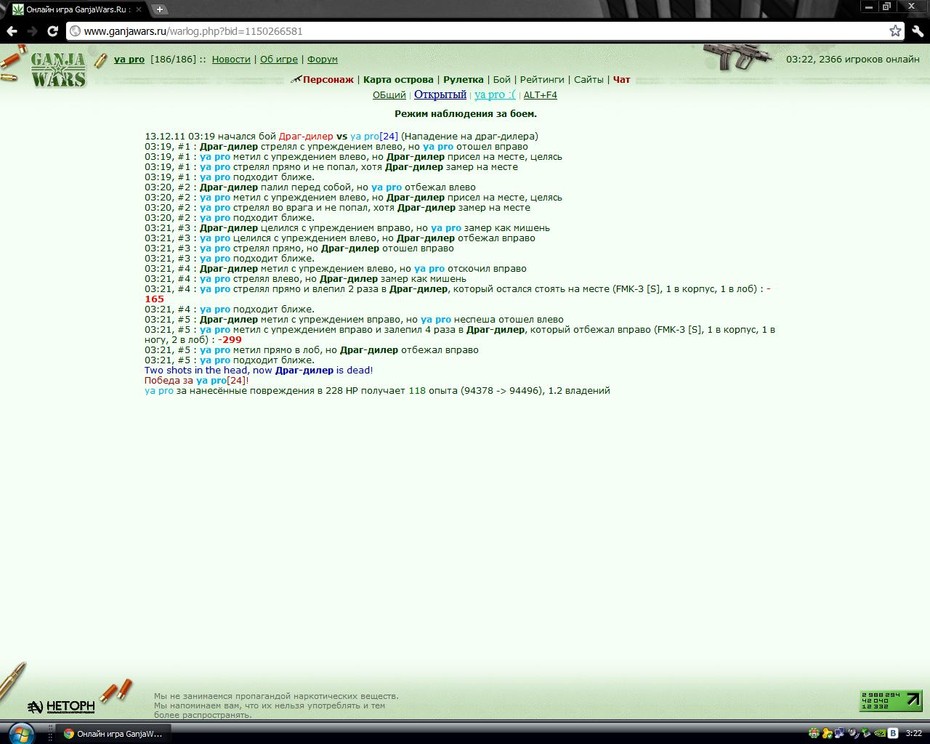Click the red 165 damage value
The width and height of the screenshot is (930, 744).
pos(154,299)
